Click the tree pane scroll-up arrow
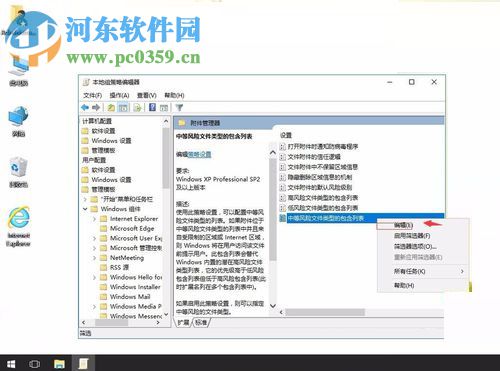Screen dimensions: 500x371 (166, 121)
